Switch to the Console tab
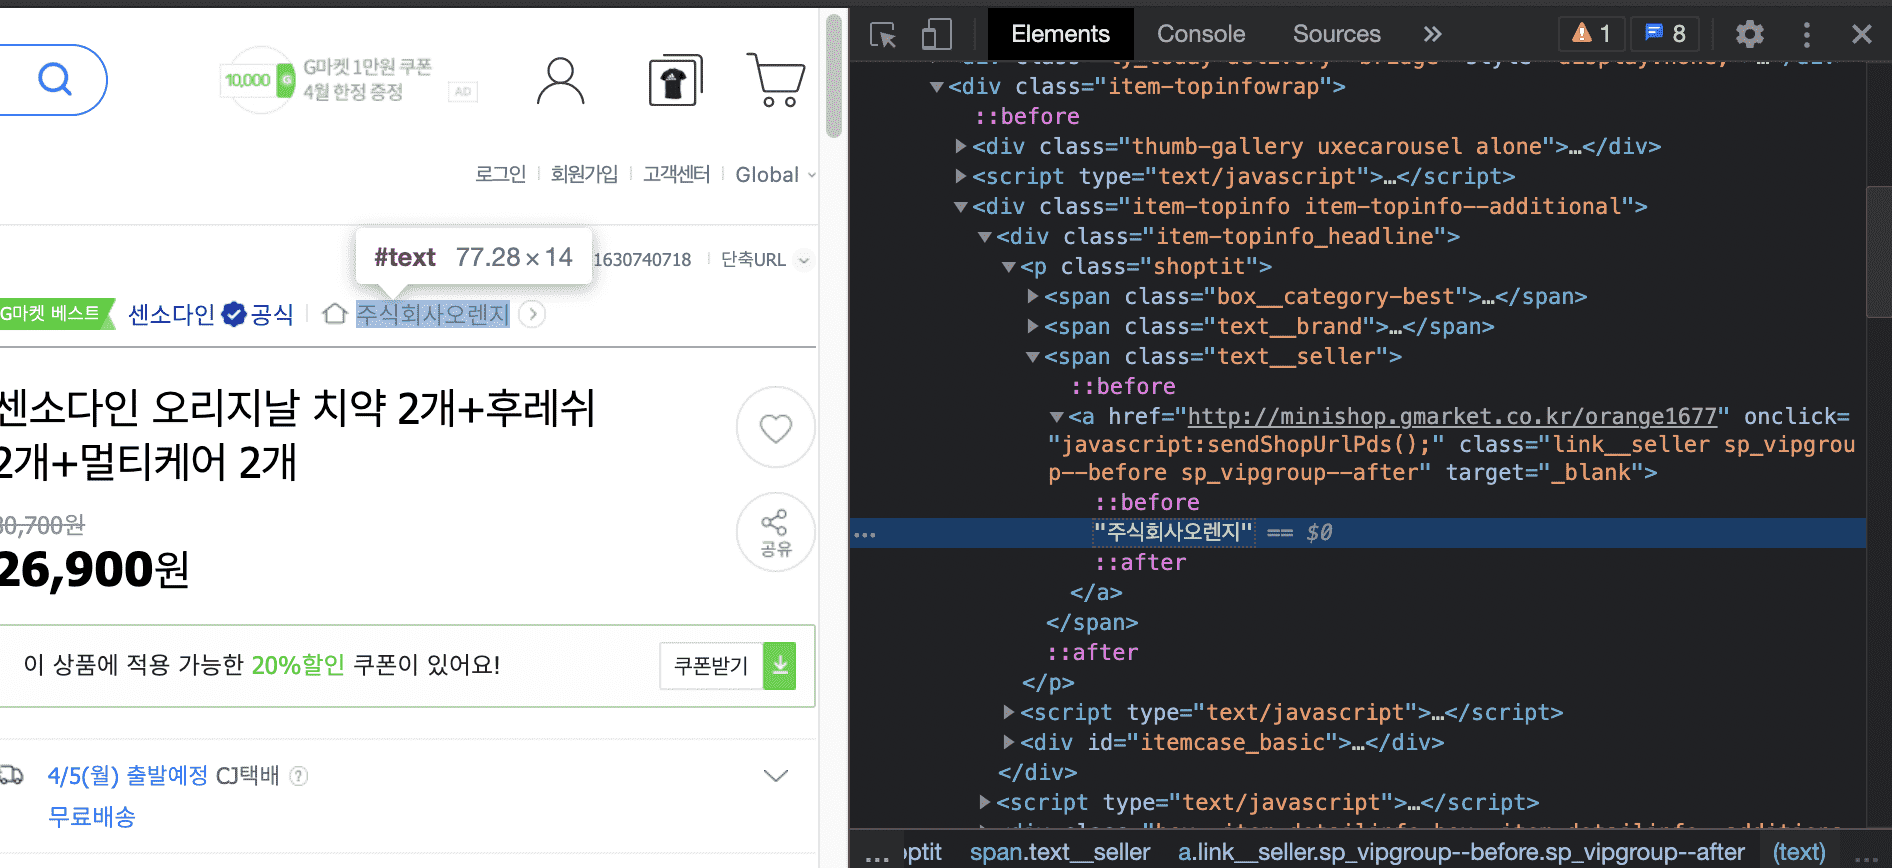 pyautogui.click(x=1201, y=34)
